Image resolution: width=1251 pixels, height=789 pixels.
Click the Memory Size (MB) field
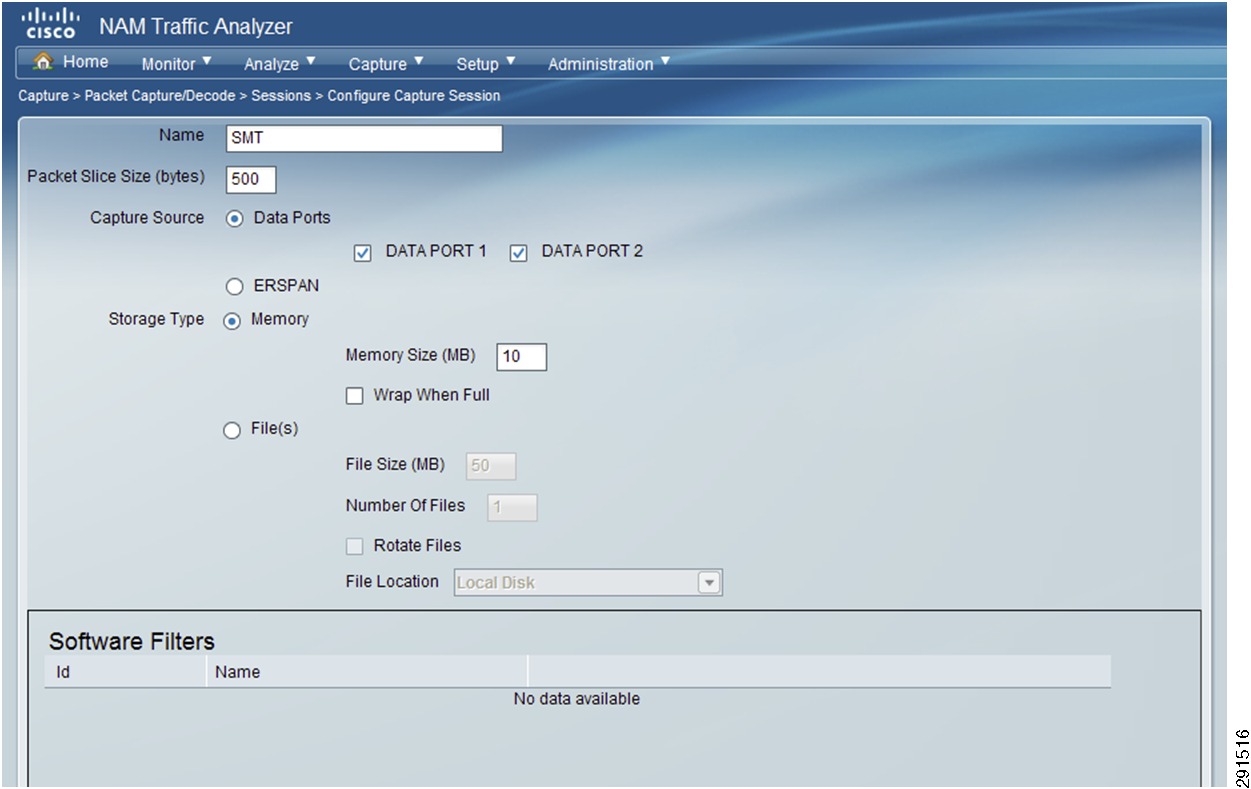click(x=521, y=357)
